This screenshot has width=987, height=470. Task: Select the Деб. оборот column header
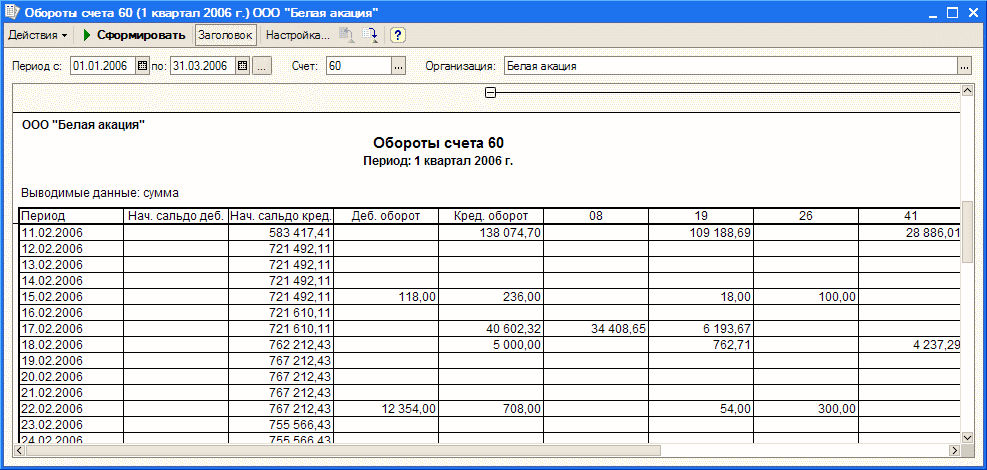point(386,216)
